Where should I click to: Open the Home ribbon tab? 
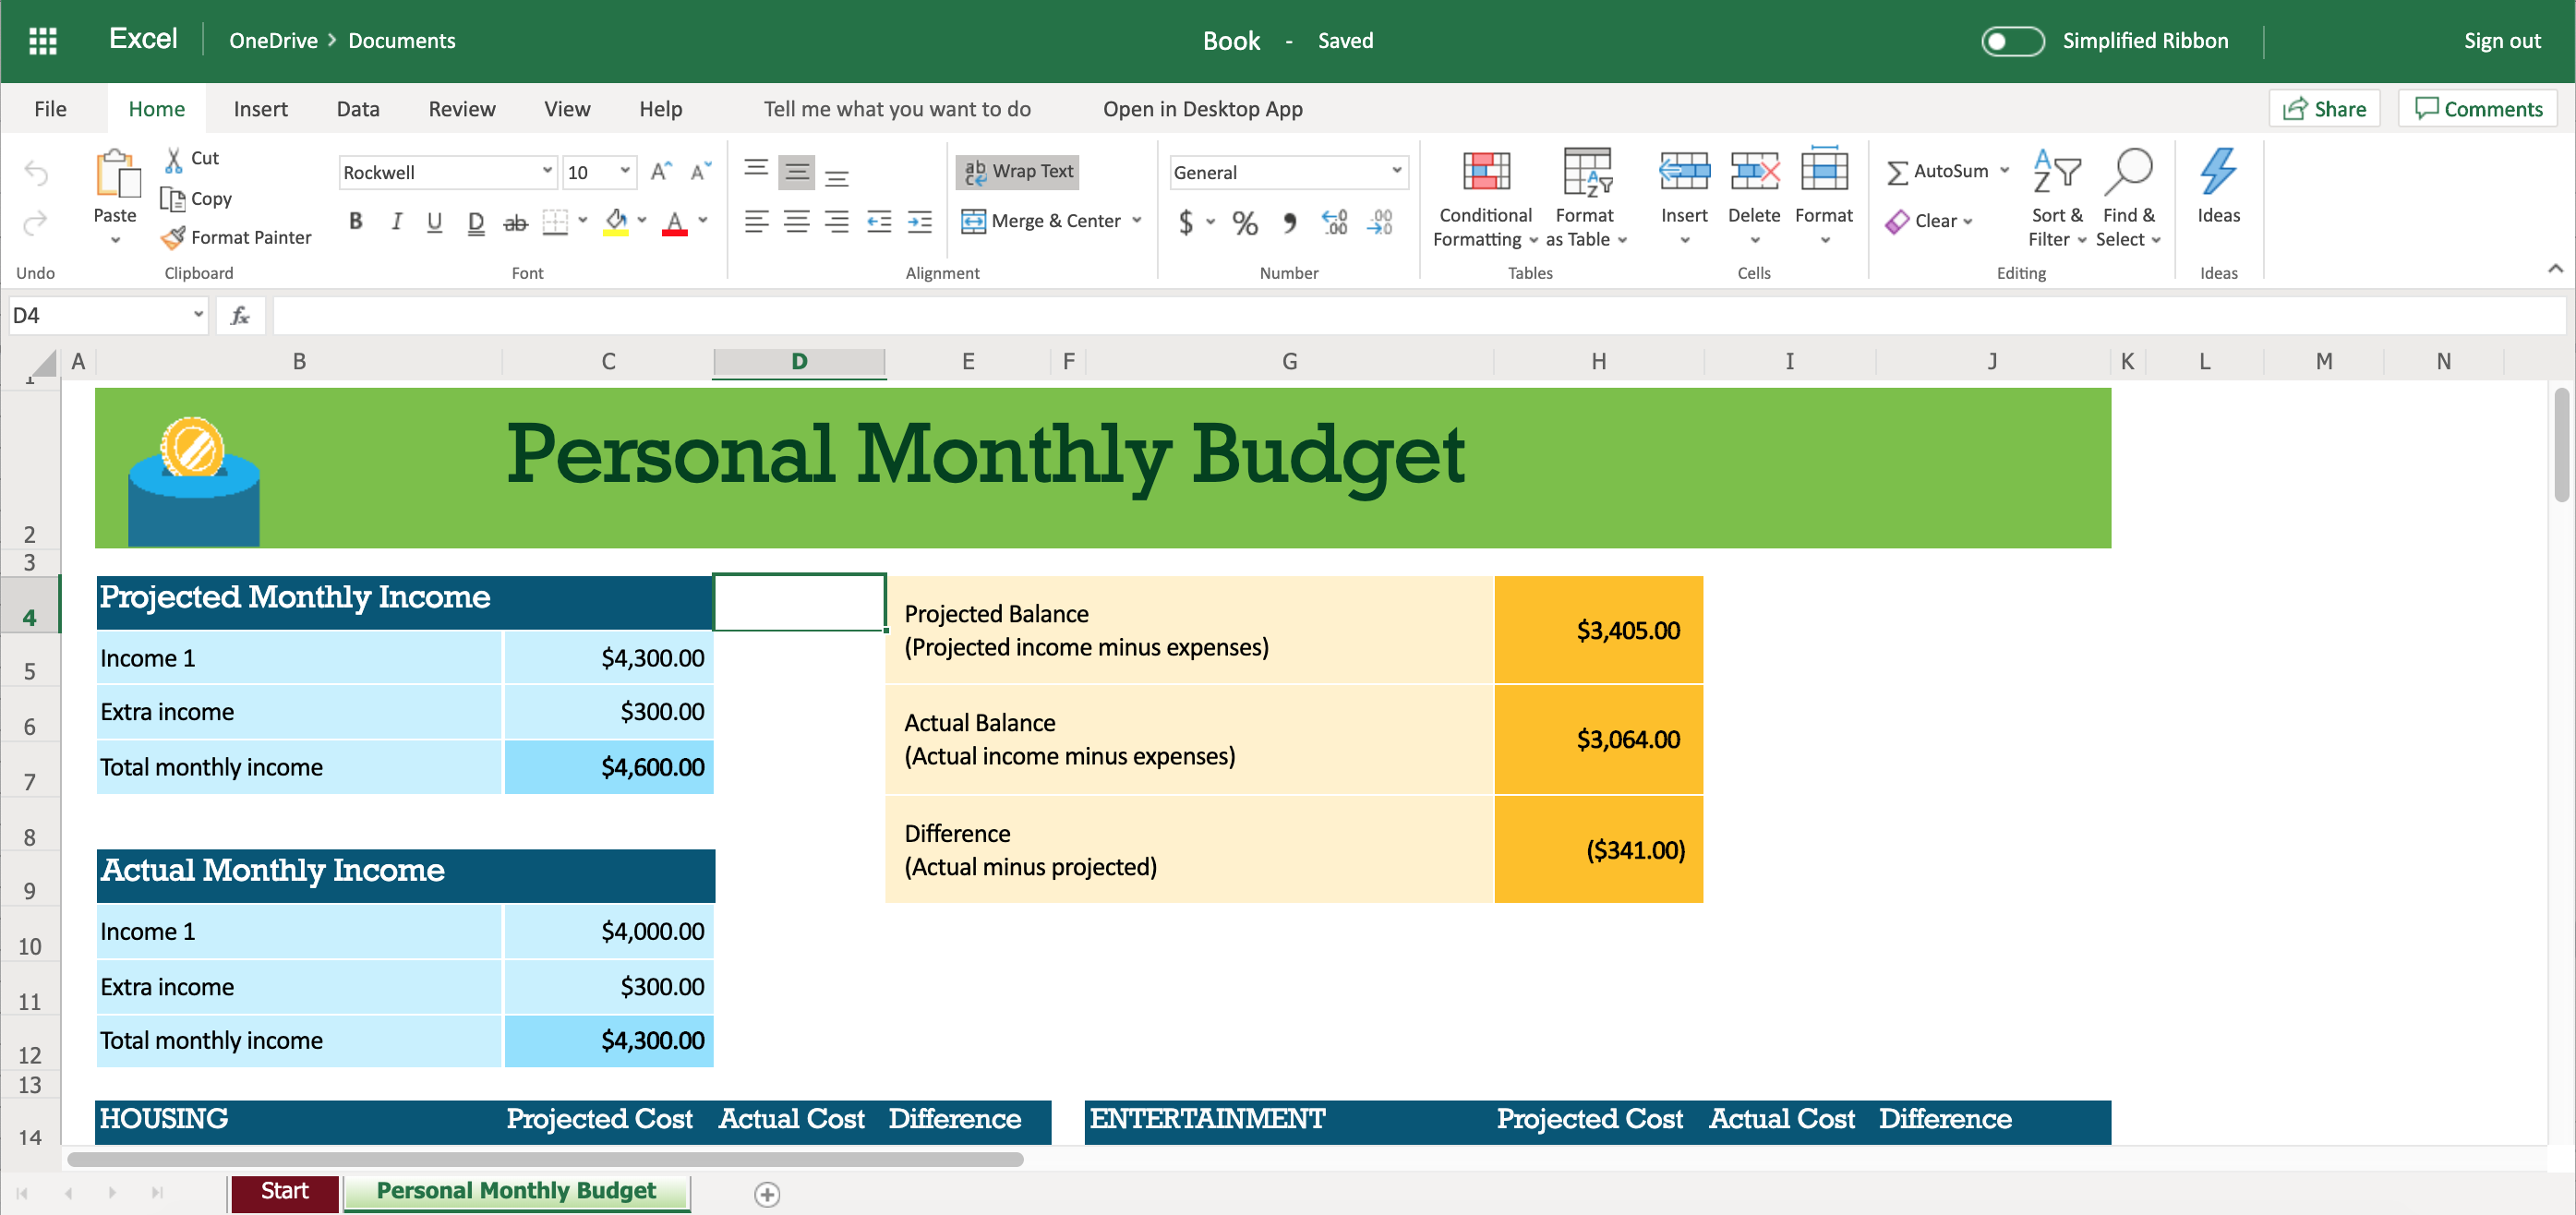click(156, 107)
